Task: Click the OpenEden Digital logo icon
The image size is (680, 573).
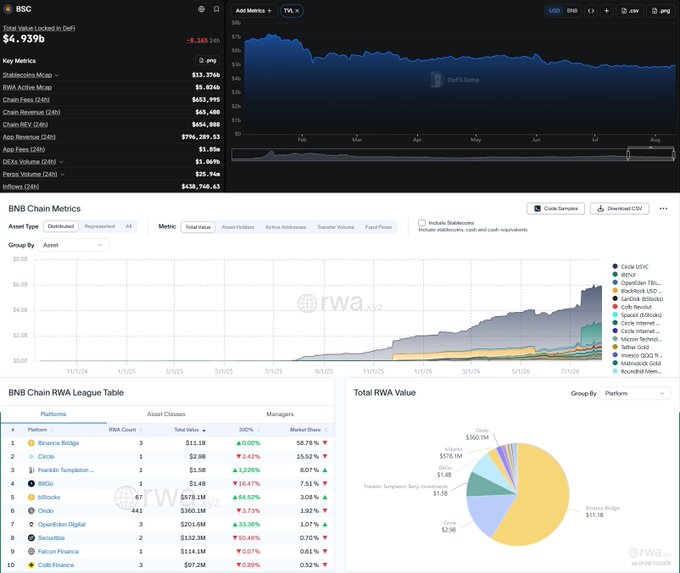Action: [x=31, y=524]
